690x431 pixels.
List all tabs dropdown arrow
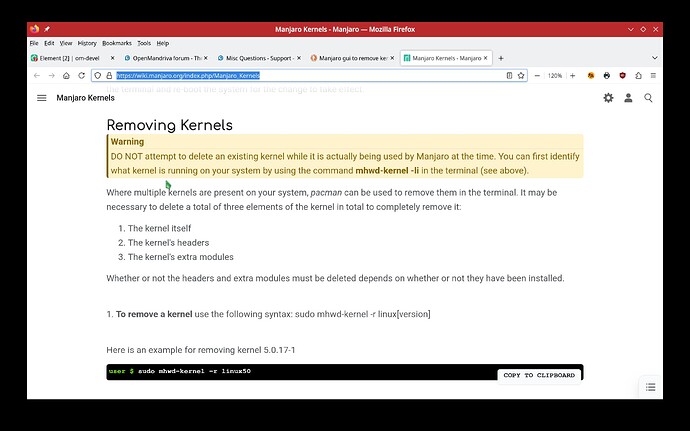654,58
